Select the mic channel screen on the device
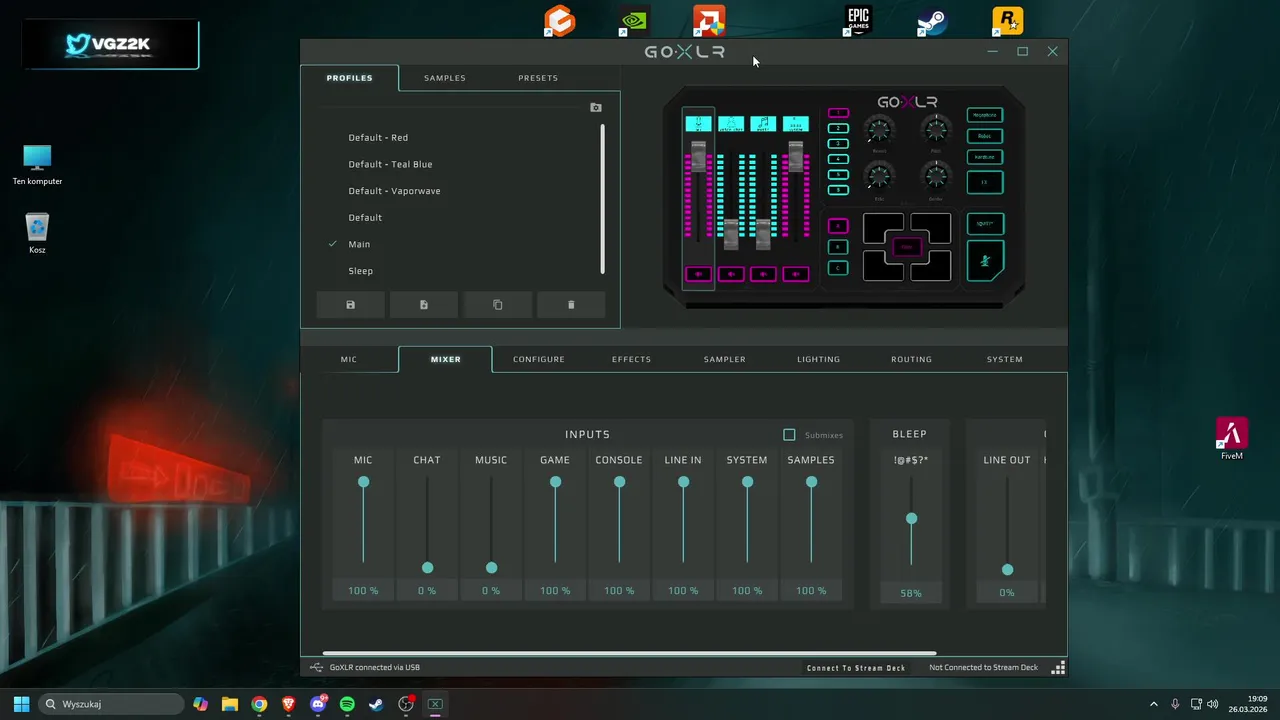The height and width of the screenshot is (720, 1280). coord(699,124)
